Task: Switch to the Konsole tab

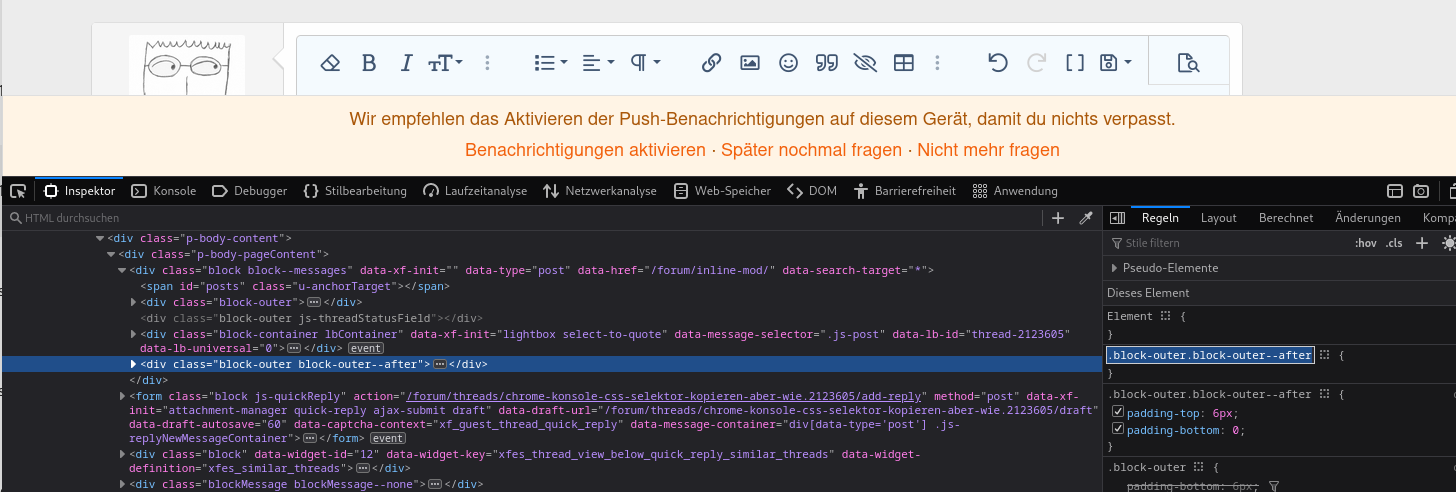Action: (x=164, y=191)
